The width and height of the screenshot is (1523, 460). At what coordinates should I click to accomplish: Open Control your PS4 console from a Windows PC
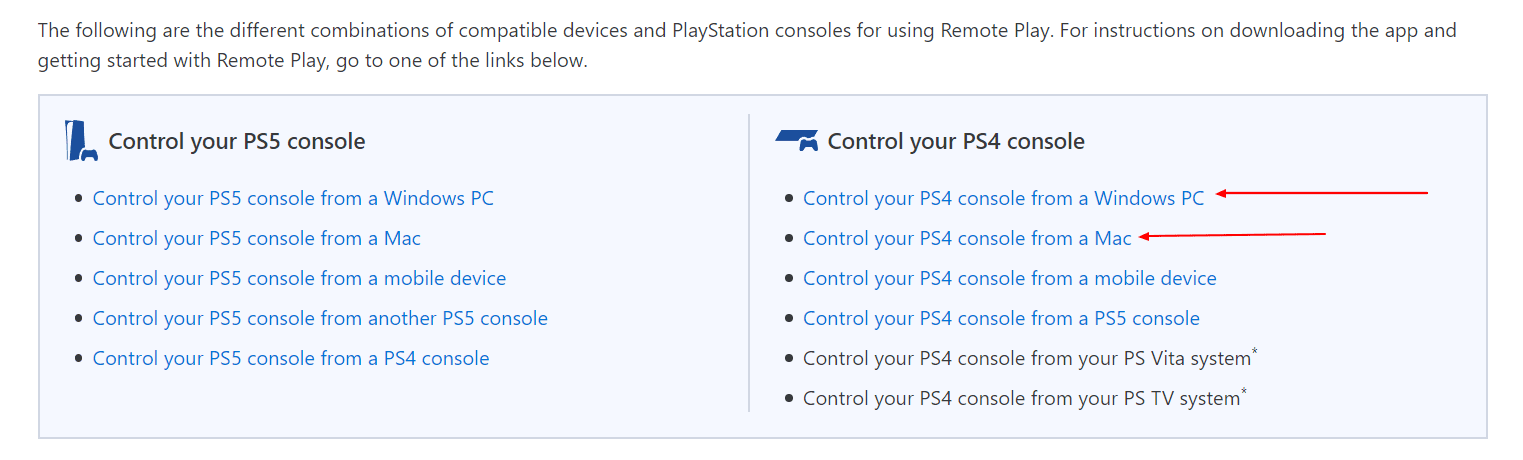coord(1004,198)
